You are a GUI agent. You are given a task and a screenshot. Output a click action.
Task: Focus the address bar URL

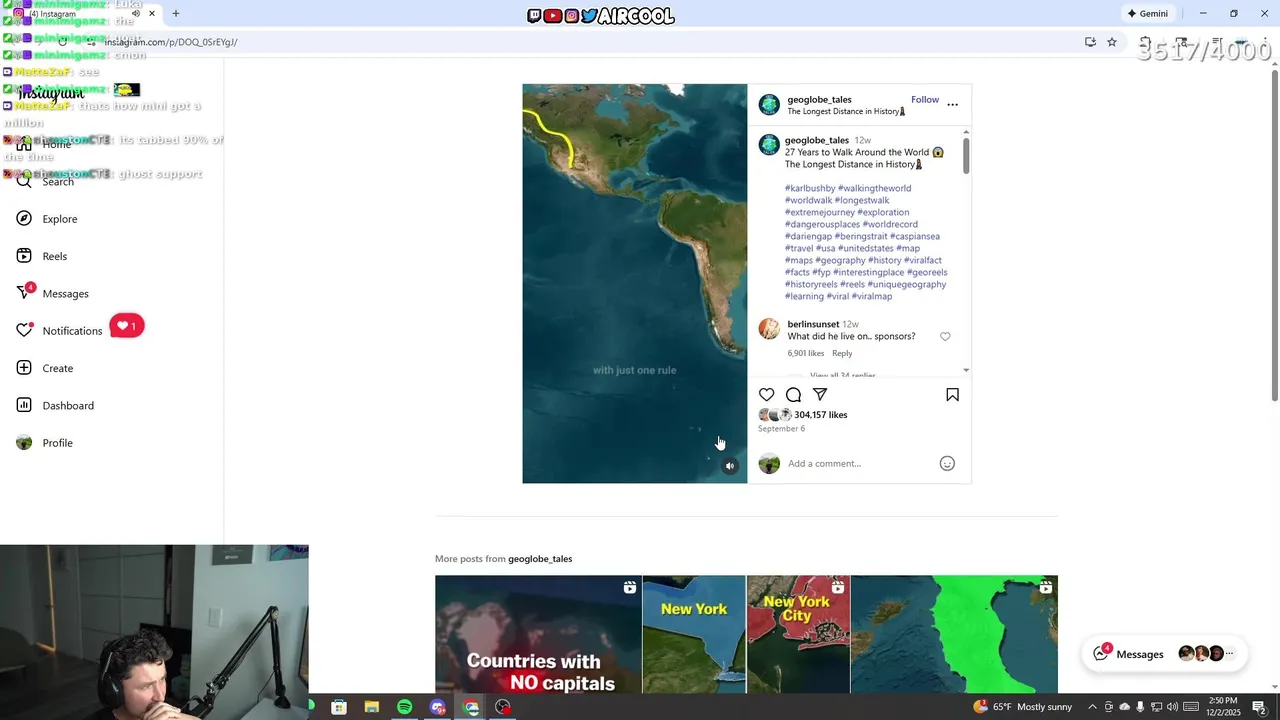pyautogui.click(x=171, y=42)
